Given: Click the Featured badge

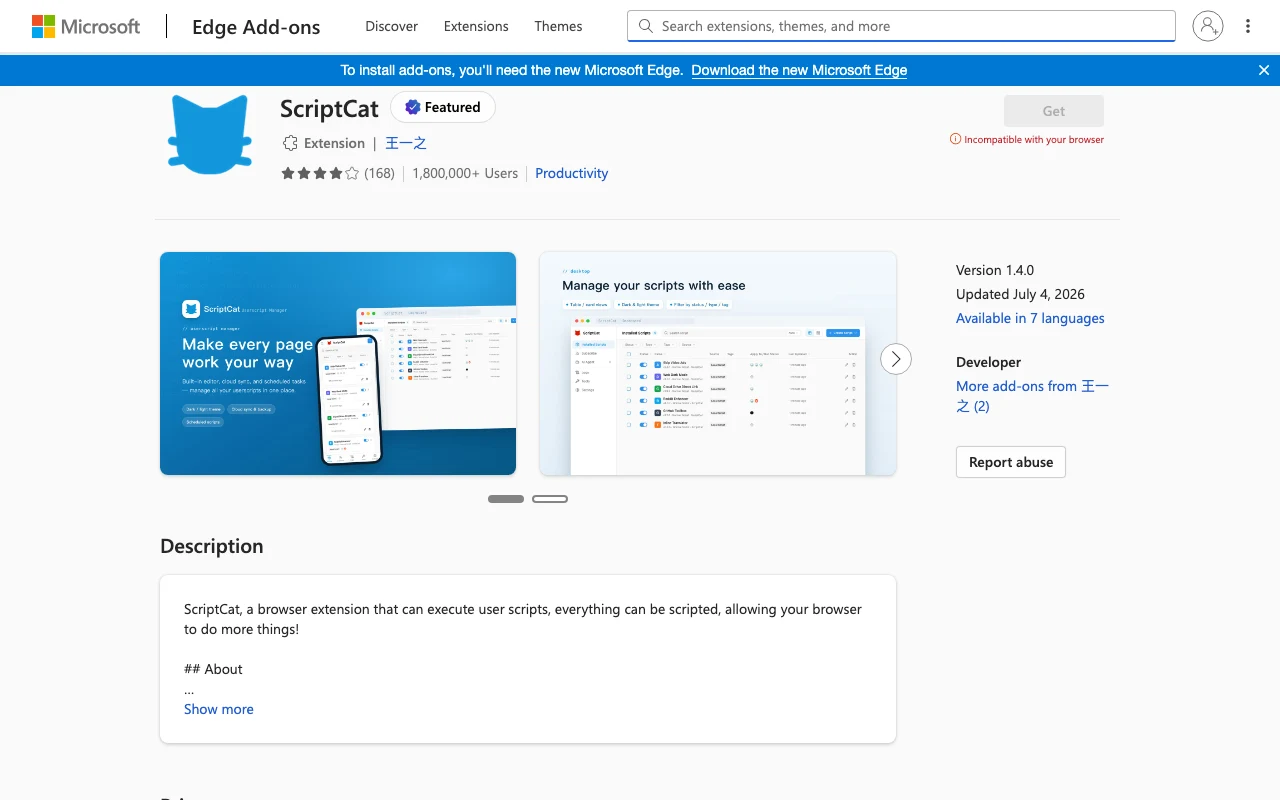Looking at the screenshot, I should click(443, 107).
